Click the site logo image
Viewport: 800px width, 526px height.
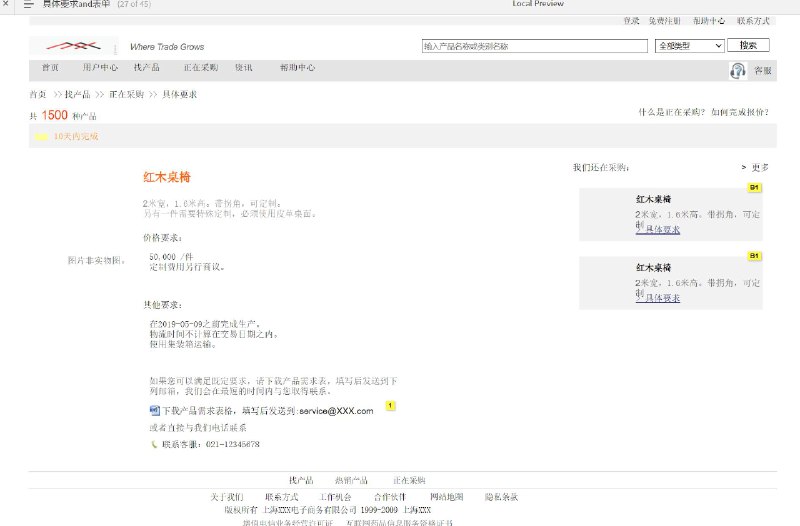point(73,46)
